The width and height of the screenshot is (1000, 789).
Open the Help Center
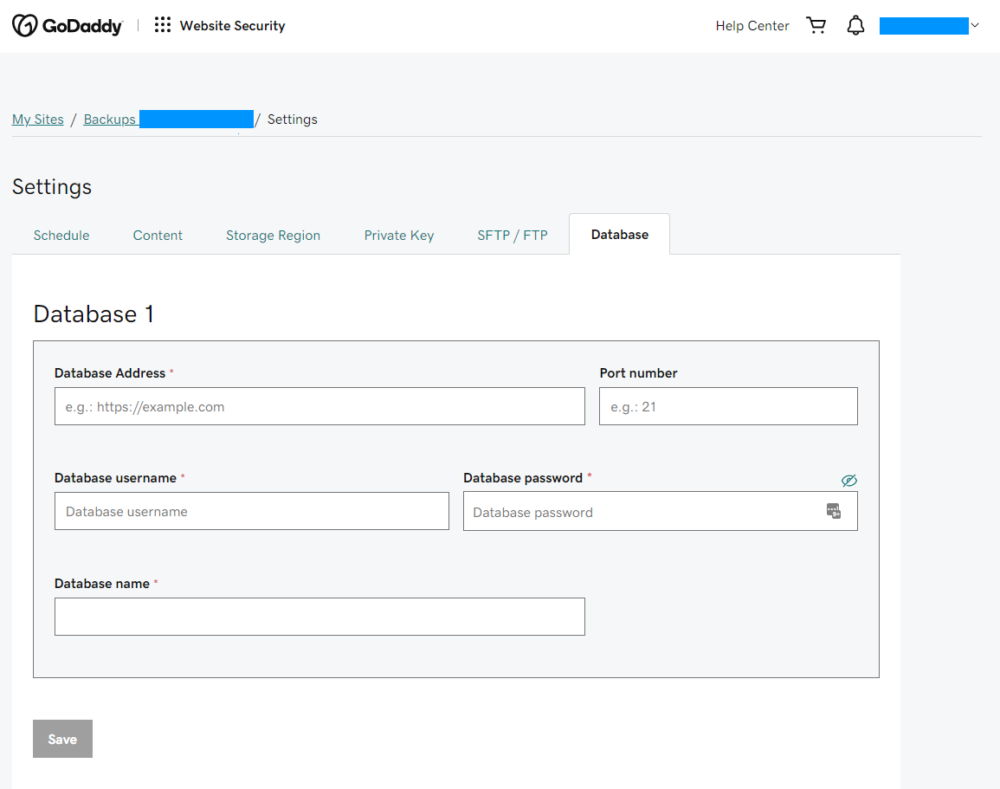[751, 25]
